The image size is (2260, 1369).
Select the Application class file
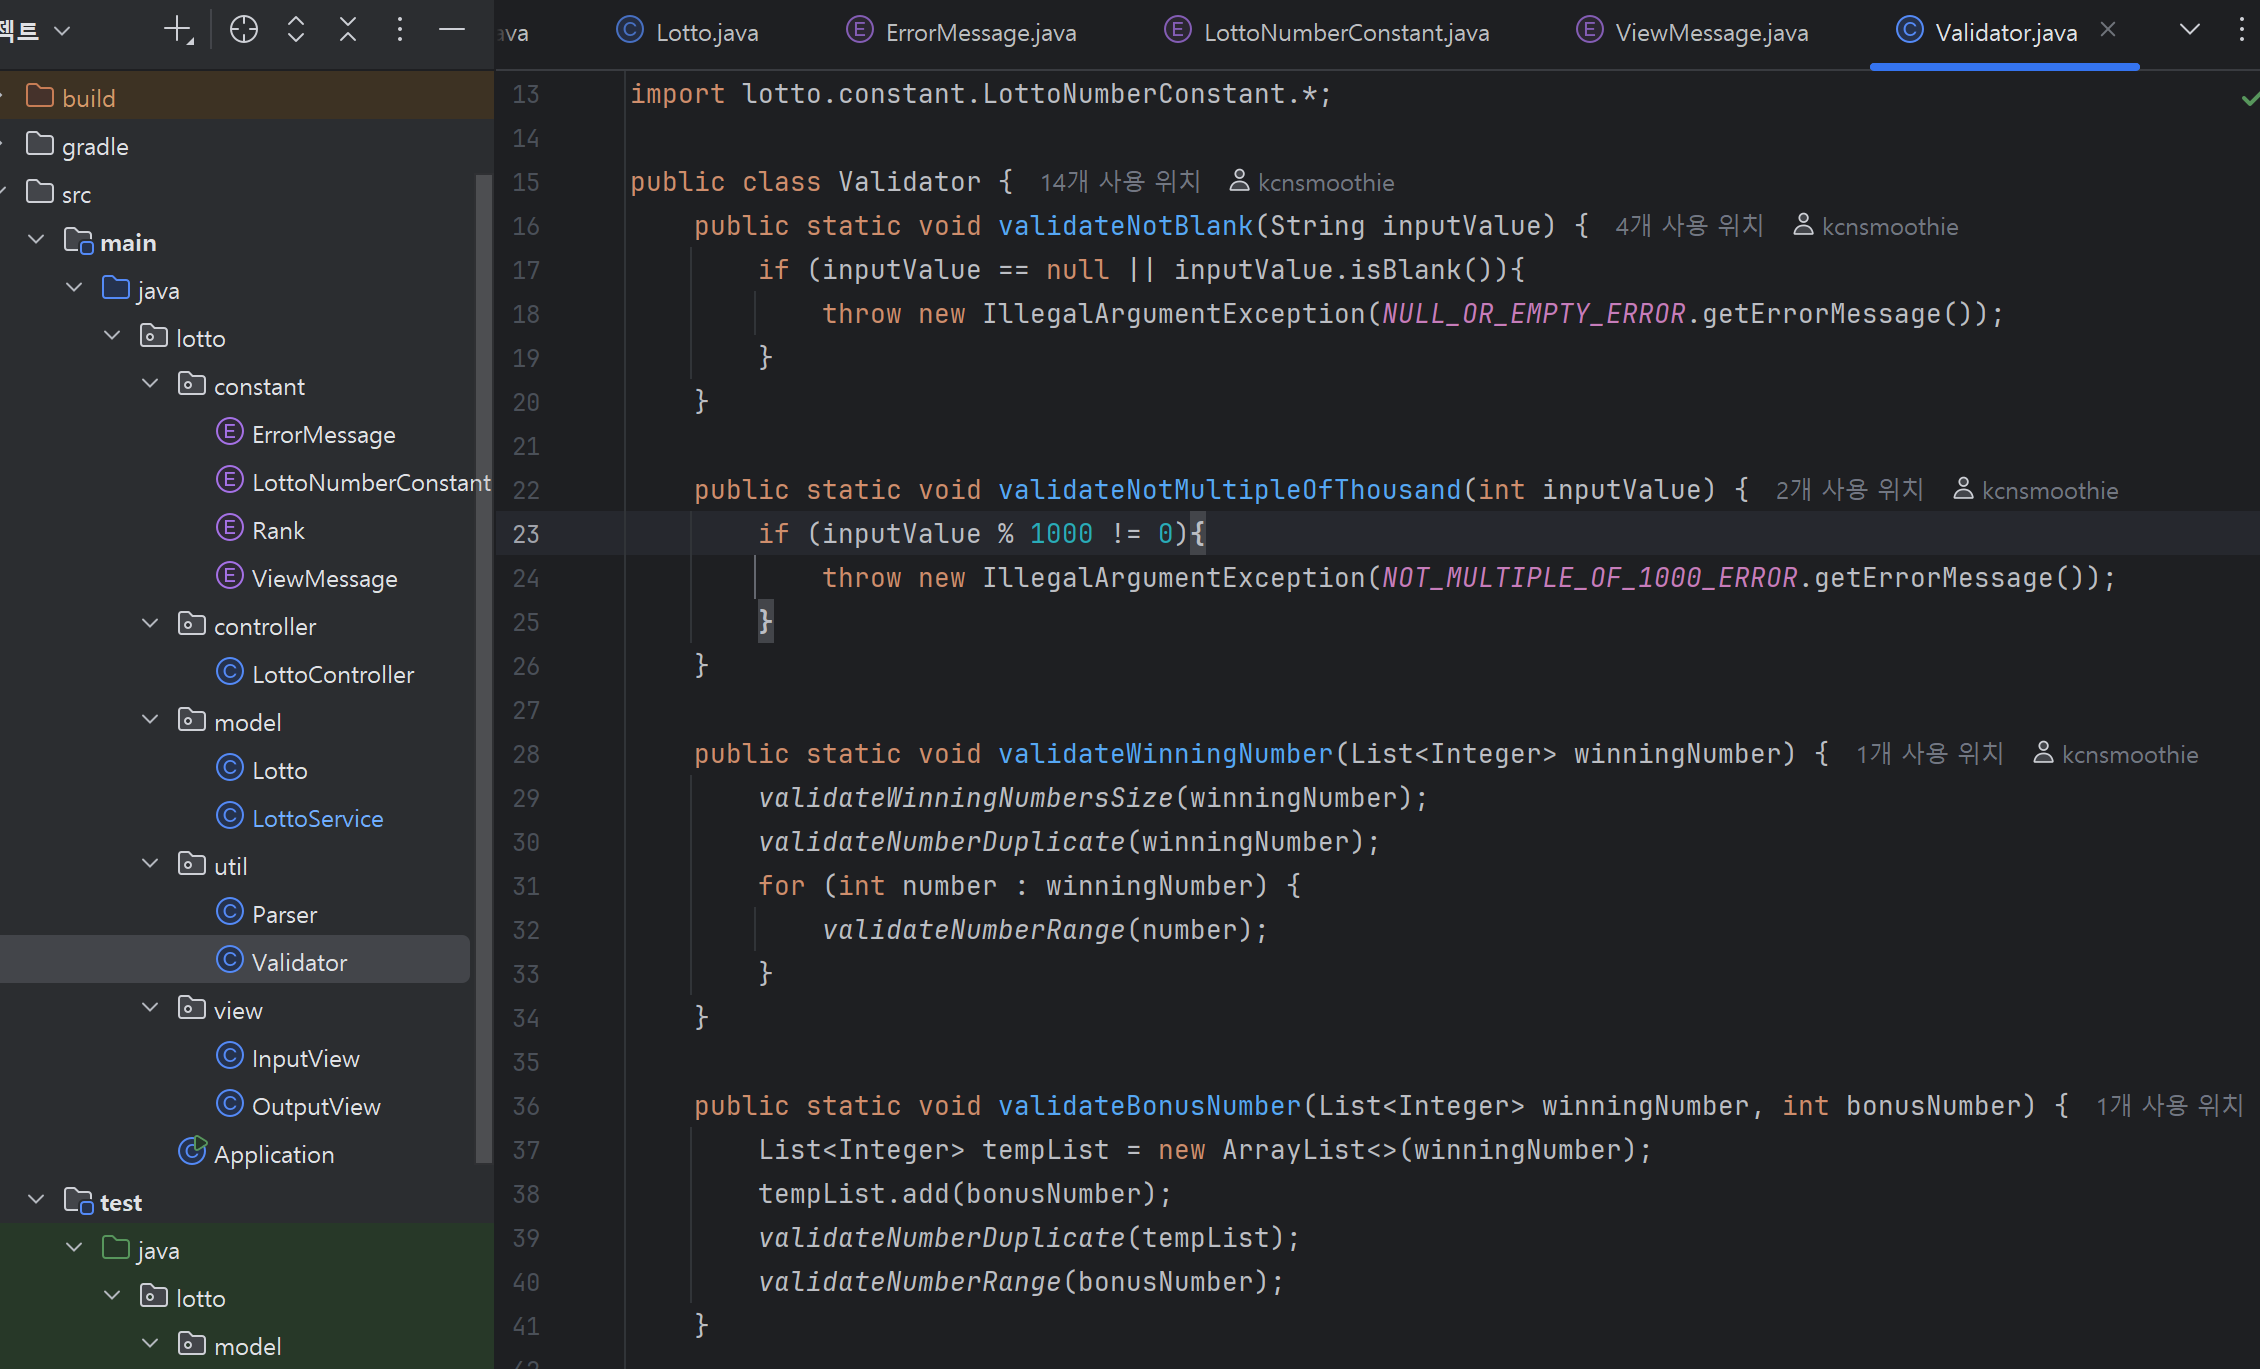(273, 1155)
